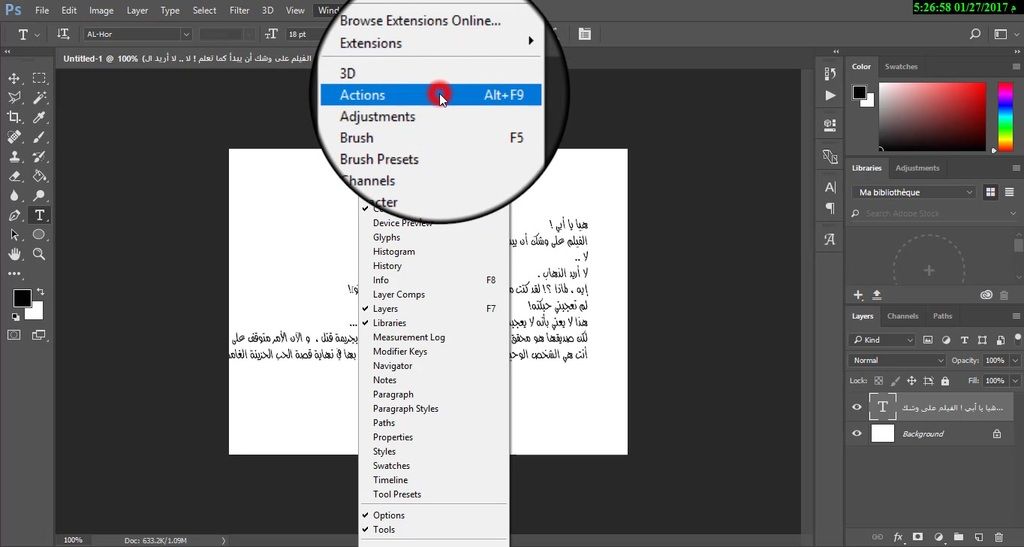
Task: Open the Filter menu
Action: pyautogui.click(x=239, y=10)
